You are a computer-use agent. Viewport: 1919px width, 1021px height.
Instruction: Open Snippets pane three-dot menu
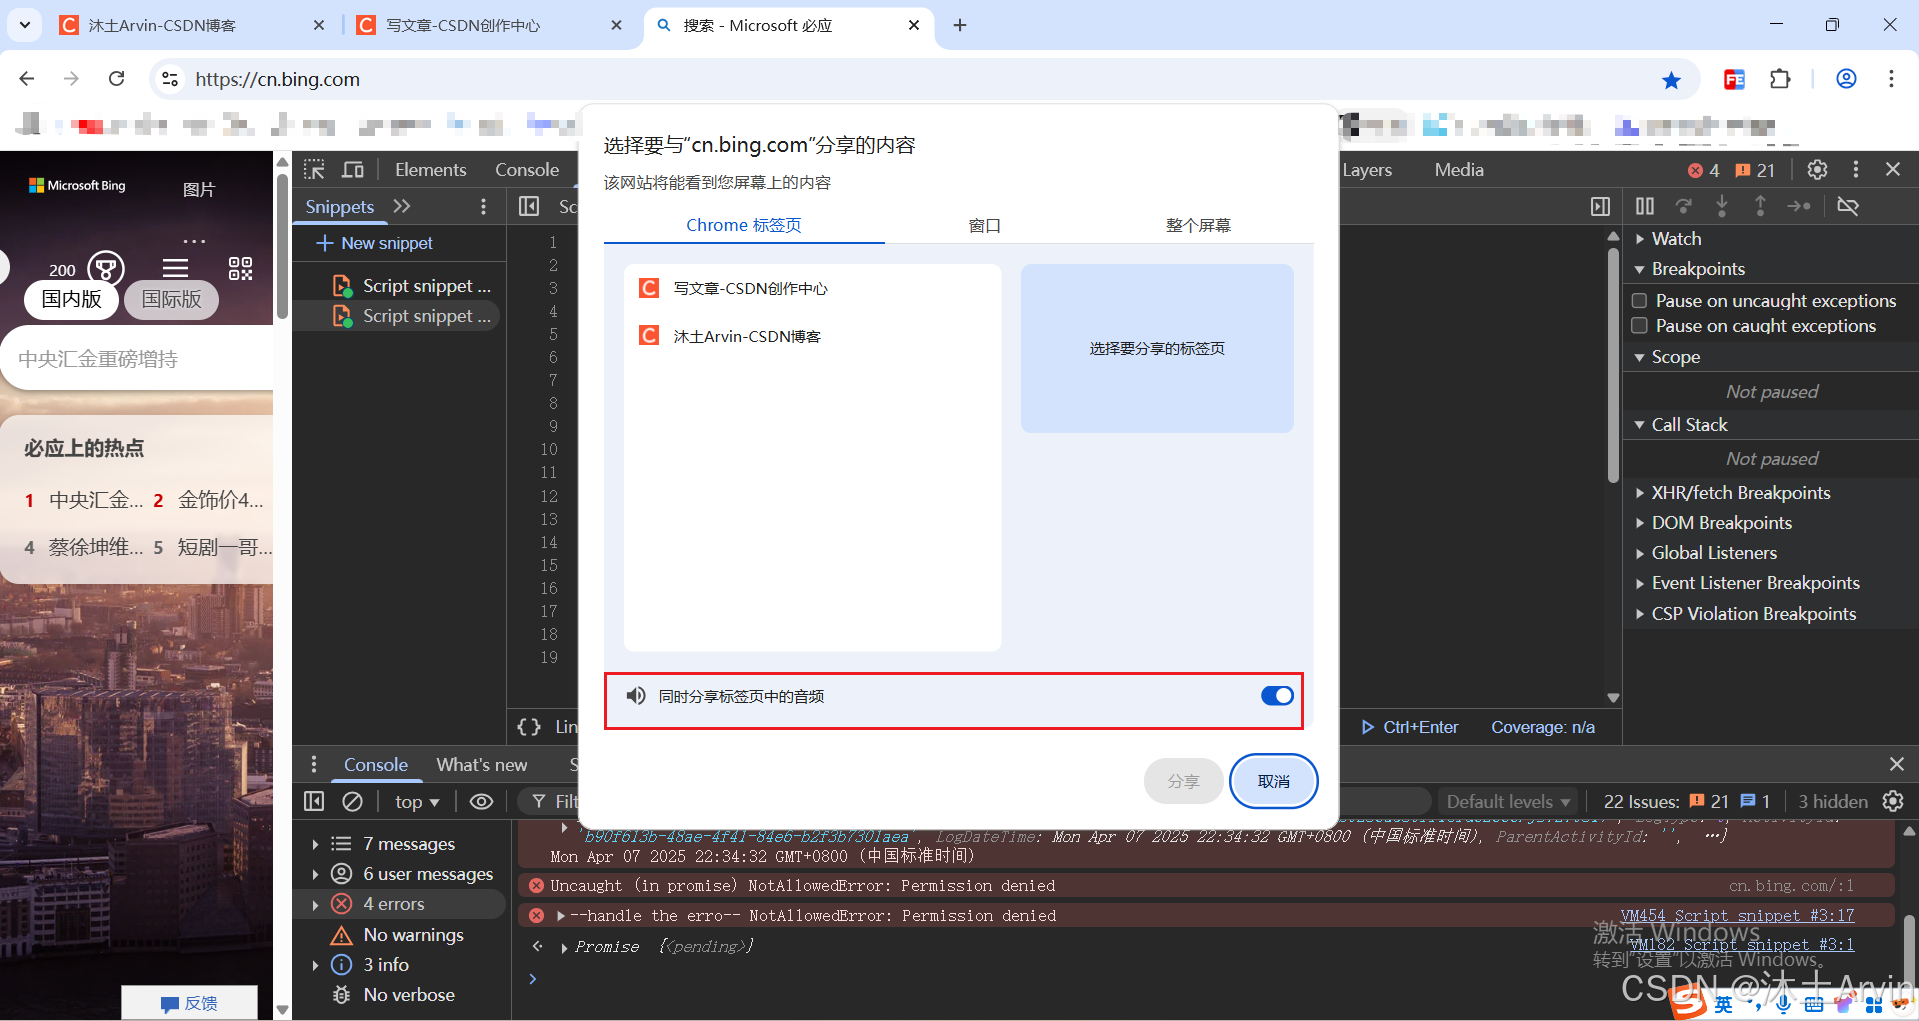click(483, 206)
